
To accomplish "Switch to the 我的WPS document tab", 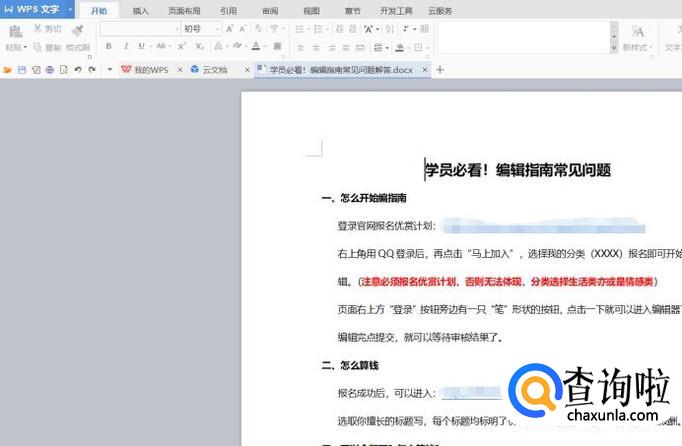I will pyautogui.click(x=150, y=70).
